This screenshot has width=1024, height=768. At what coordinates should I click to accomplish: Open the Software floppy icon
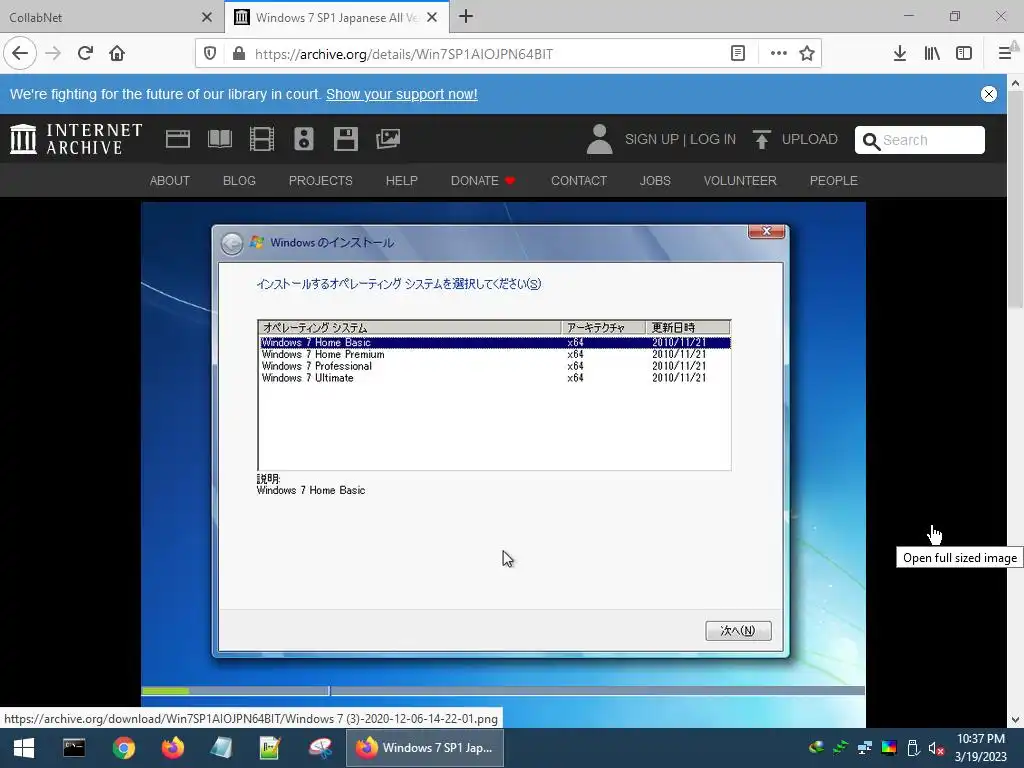[345, 139]
